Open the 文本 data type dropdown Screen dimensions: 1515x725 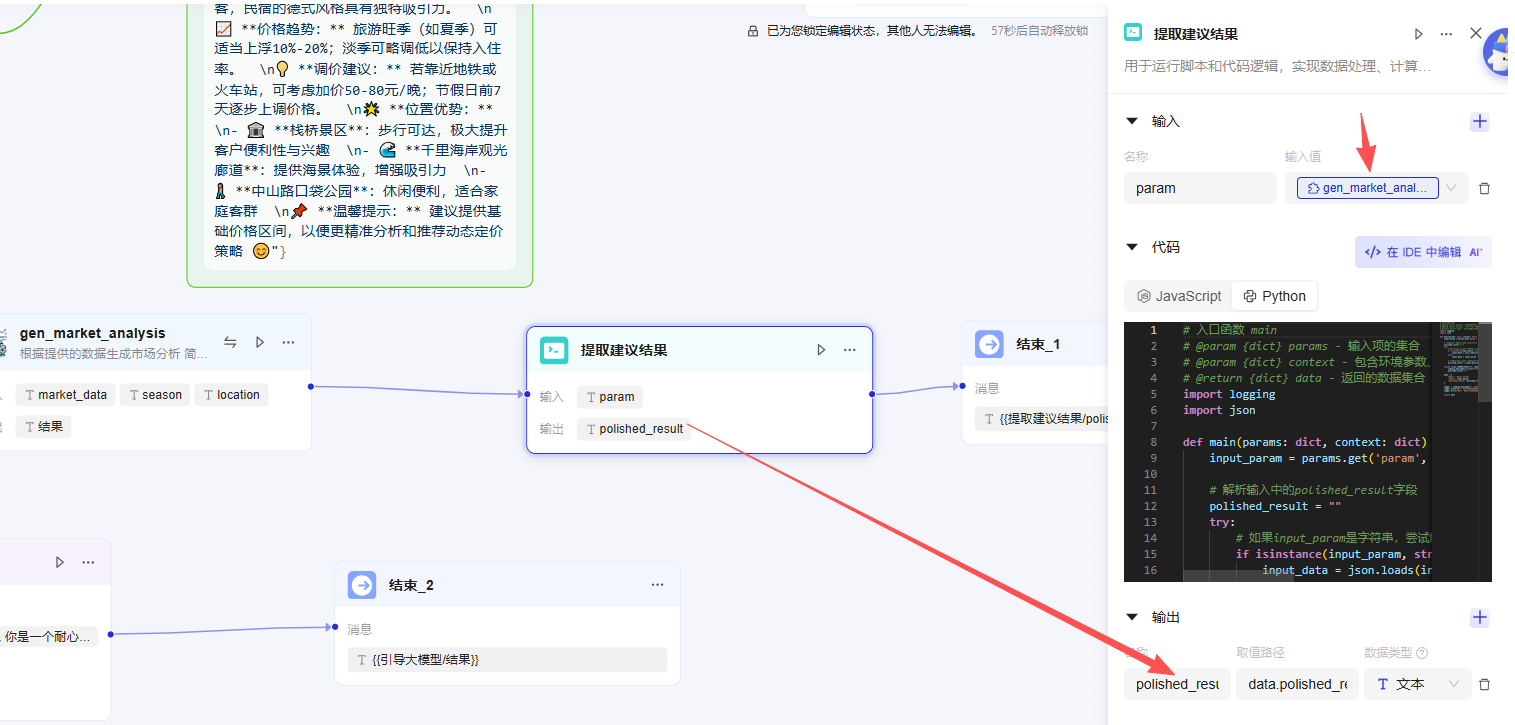pos(1418,684)
